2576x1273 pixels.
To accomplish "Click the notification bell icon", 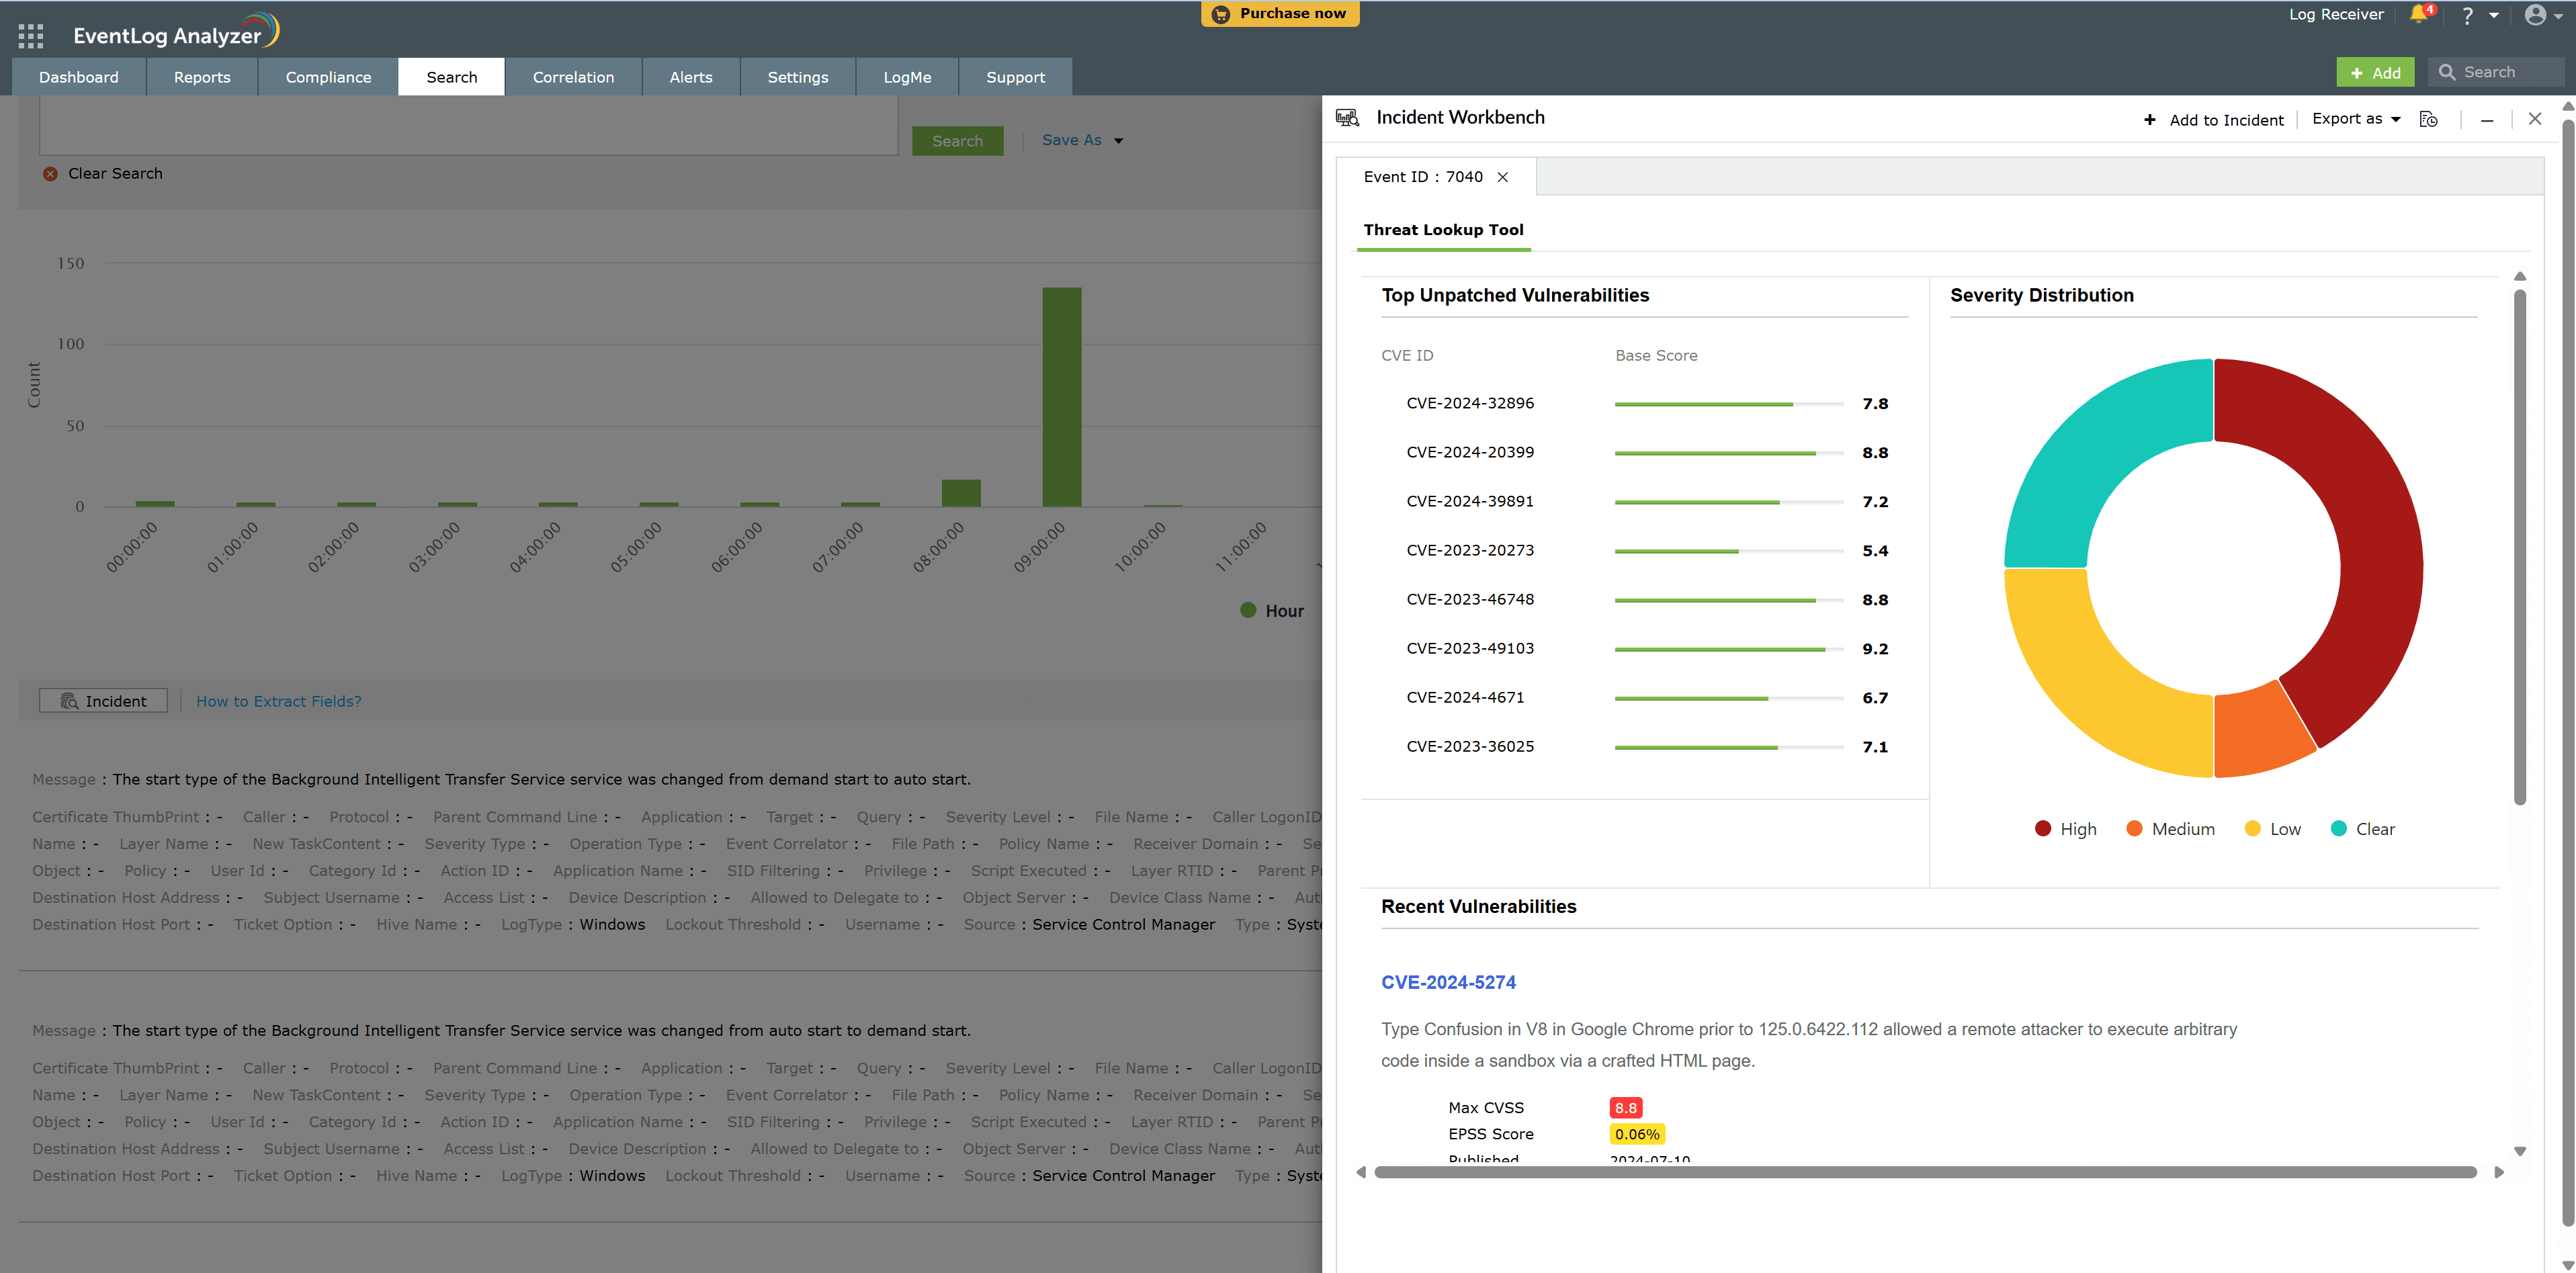I will (x=2418, y=14).
